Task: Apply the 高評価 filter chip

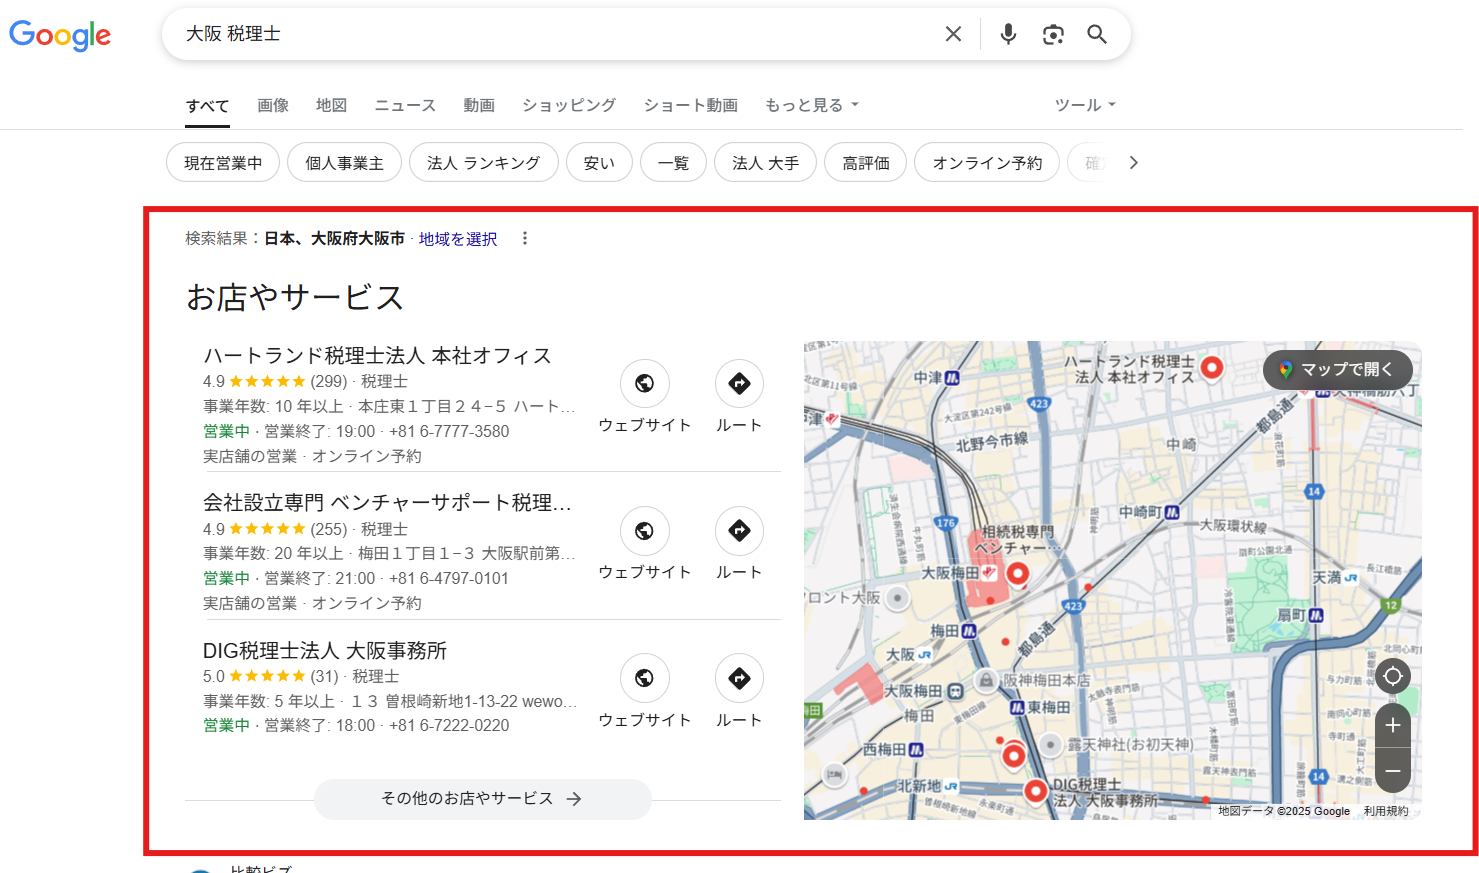Action: coord(865,162)
